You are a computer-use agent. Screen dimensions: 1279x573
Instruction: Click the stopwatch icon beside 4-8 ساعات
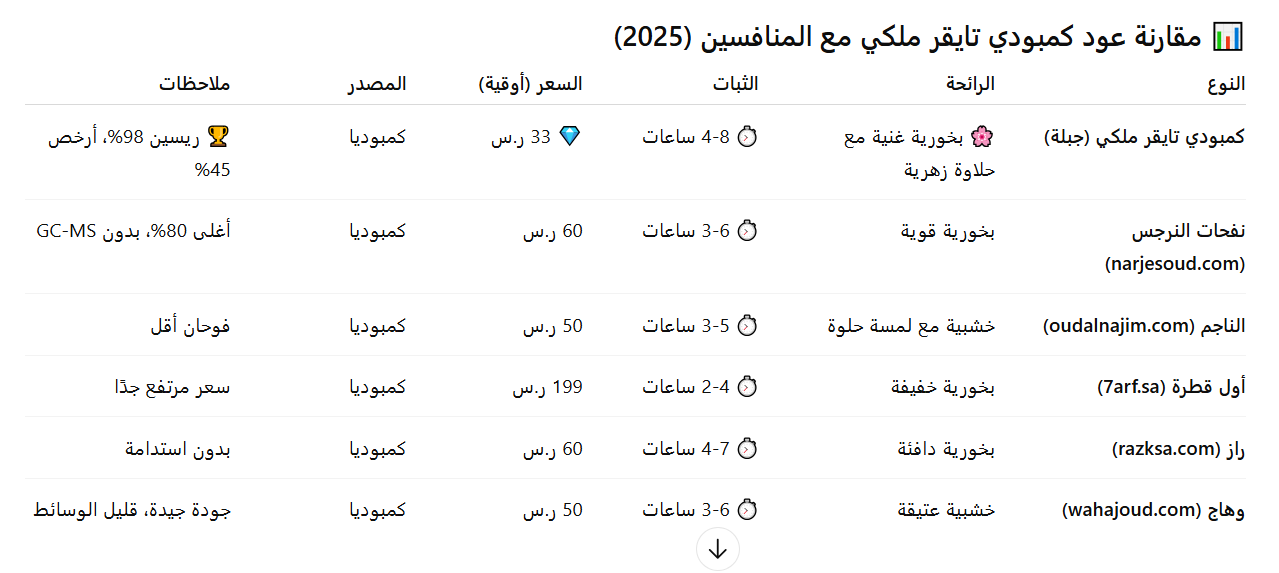(x=747, y=137)
